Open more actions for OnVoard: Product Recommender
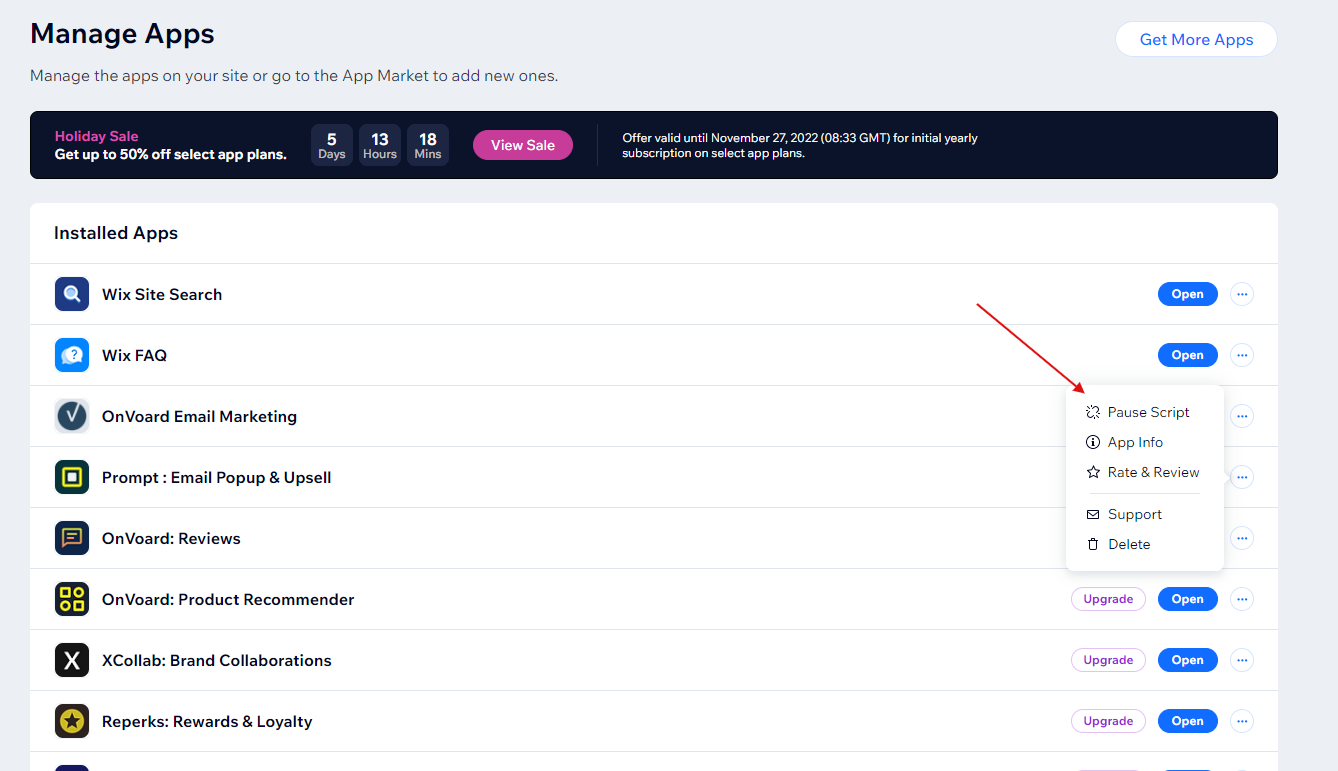 click(1242, 599)
